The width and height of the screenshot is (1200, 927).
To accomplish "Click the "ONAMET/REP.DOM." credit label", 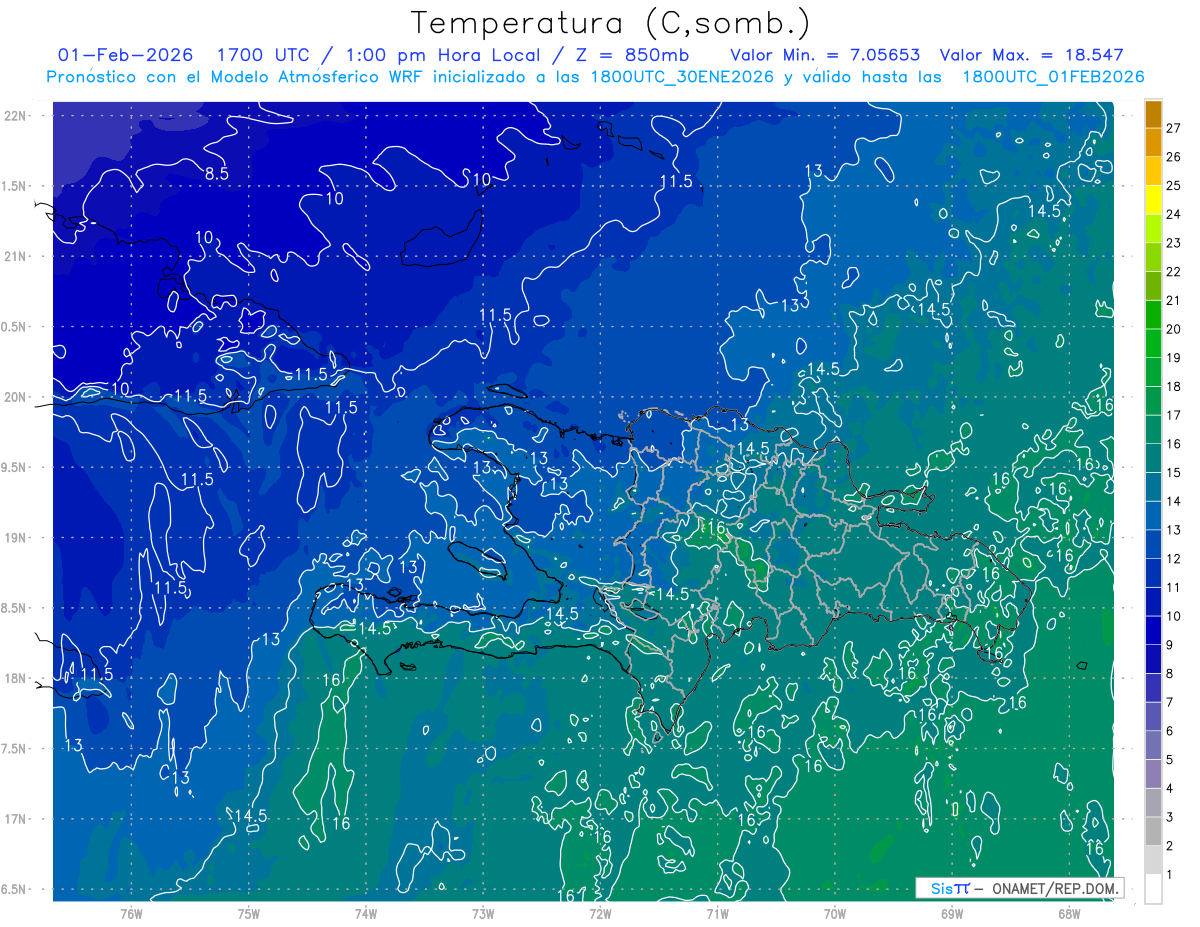I will [x=1054, y=888].
